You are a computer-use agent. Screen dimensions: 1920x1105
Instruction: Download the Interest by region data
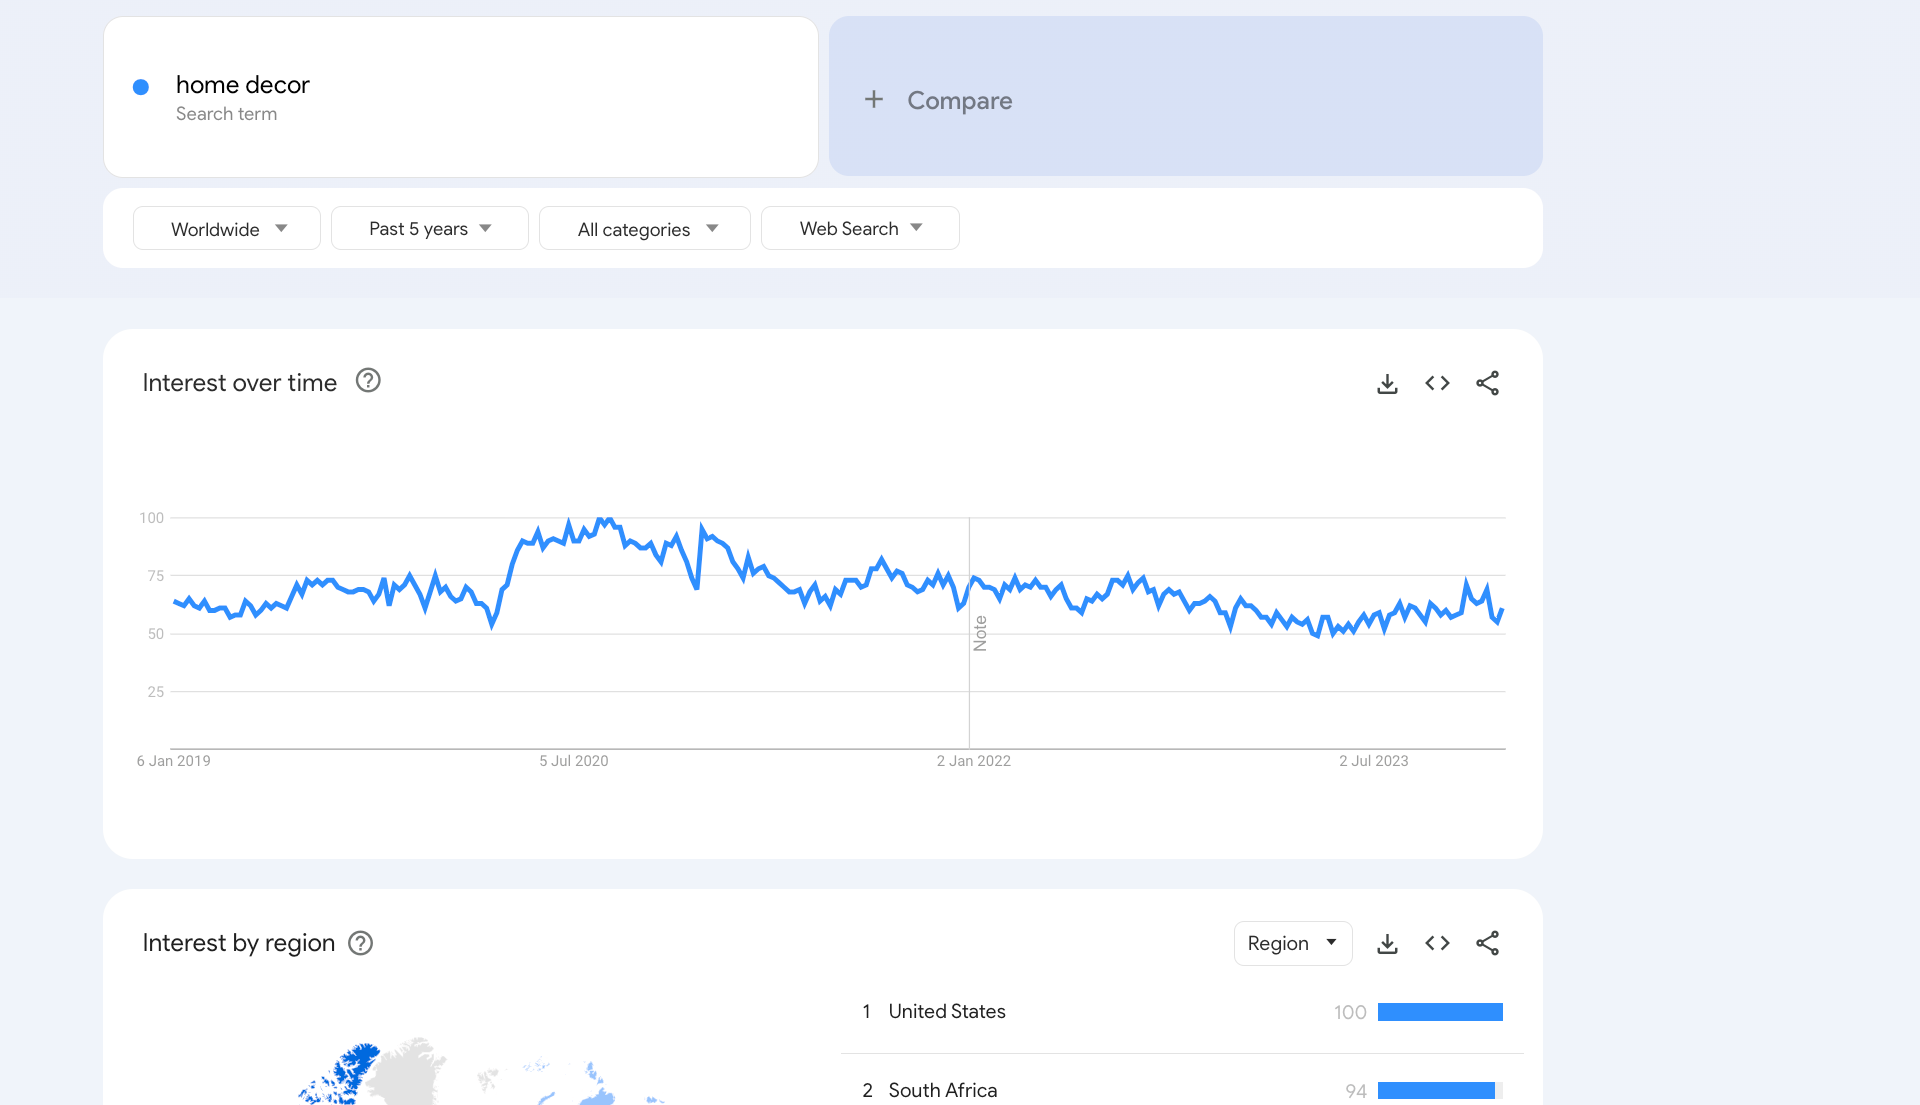pos(1387,944)
